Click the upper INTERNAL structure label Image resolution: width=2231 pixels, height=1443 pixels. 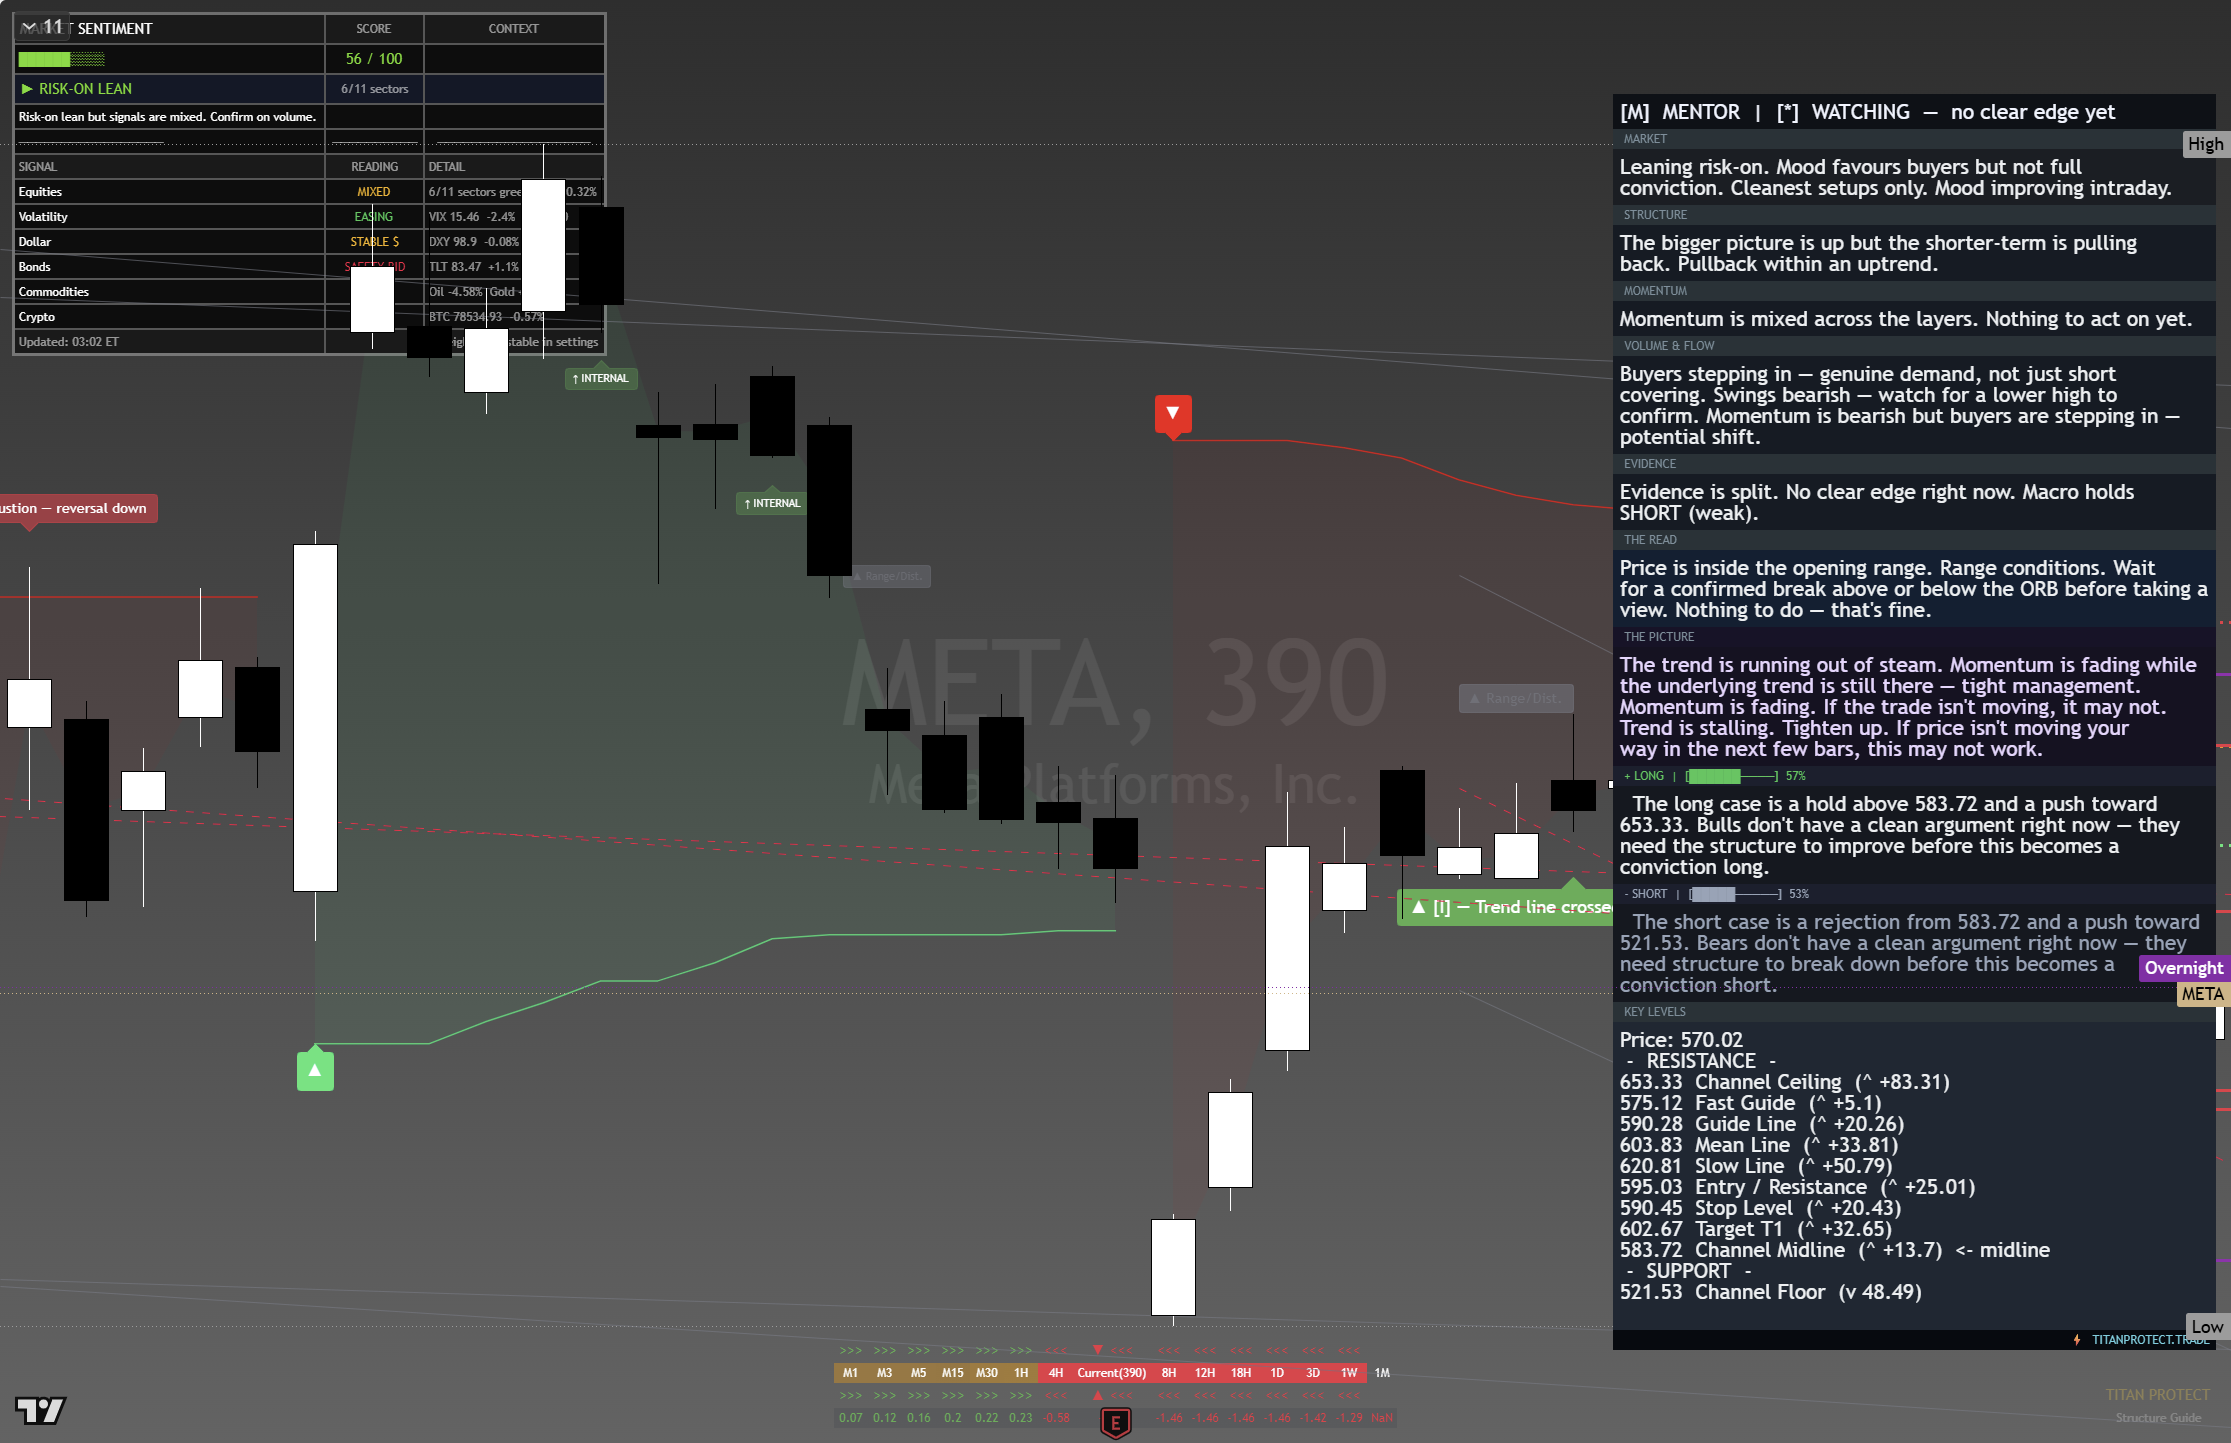601,378
